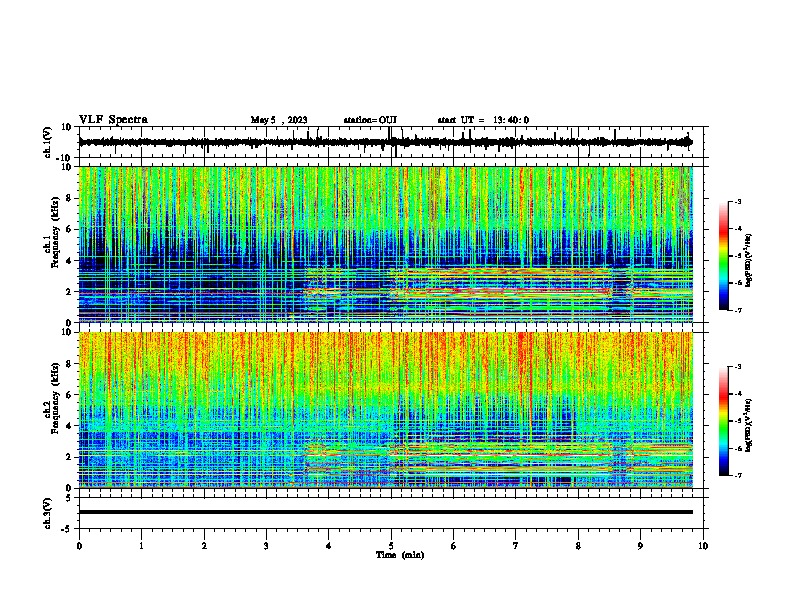Click the "2" kHz tick of ch.1 spectrogram

[x=69, y=291]
